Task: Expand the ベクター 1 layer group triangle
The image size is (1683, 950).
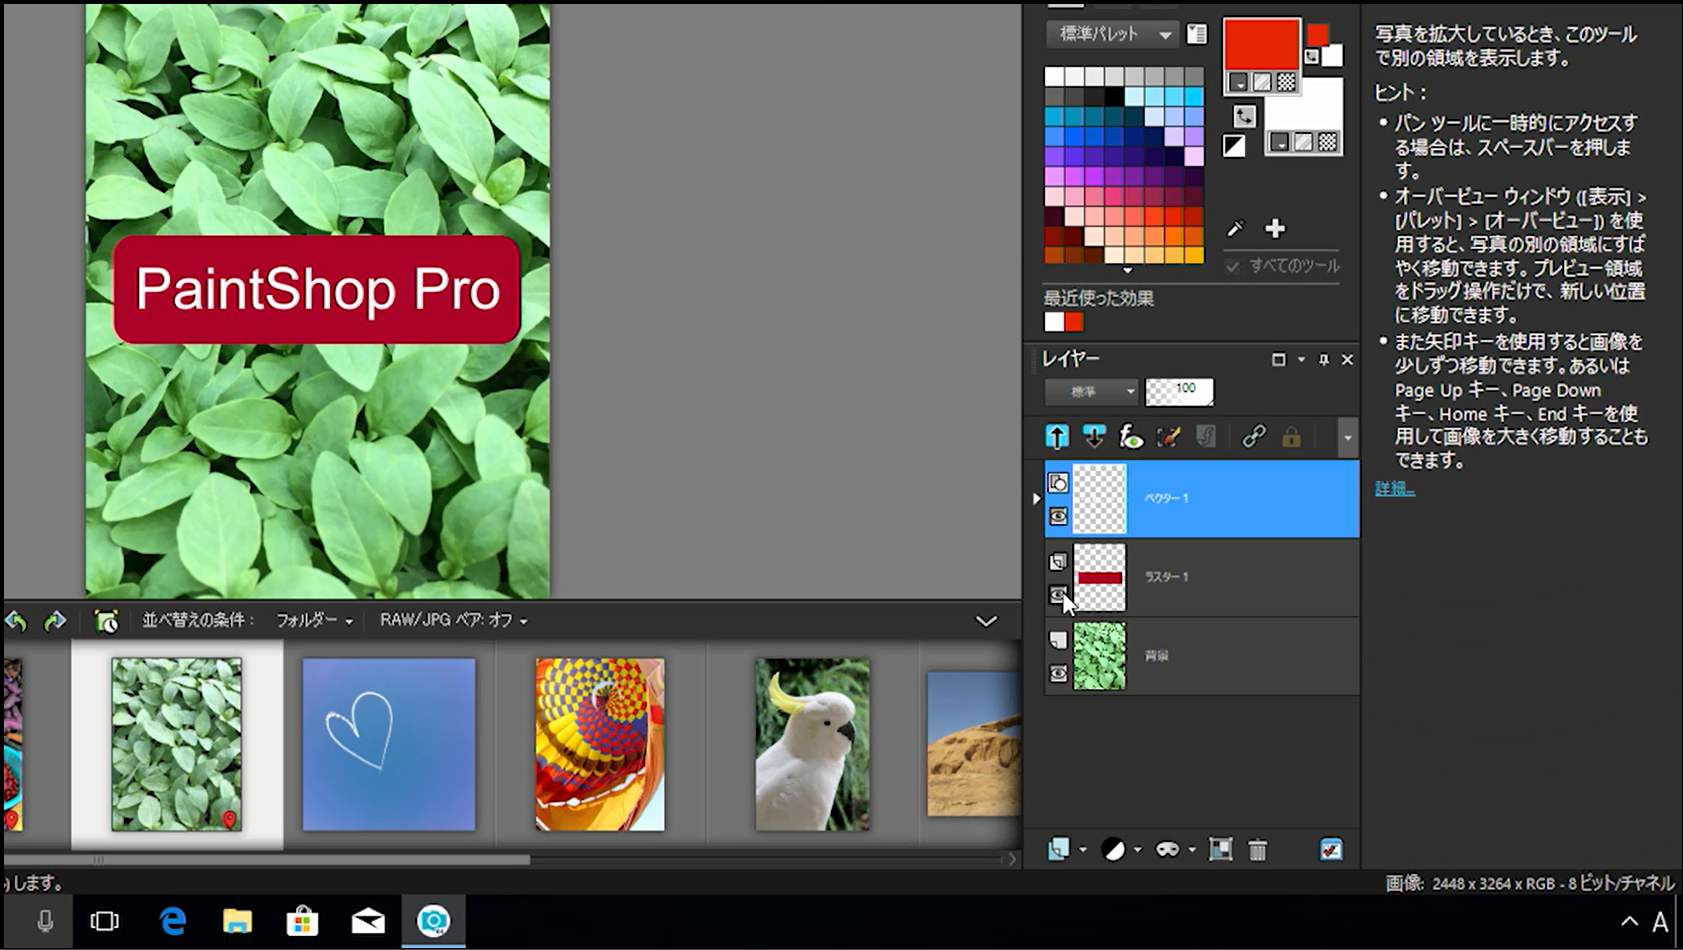Action: pos(1036,498)
